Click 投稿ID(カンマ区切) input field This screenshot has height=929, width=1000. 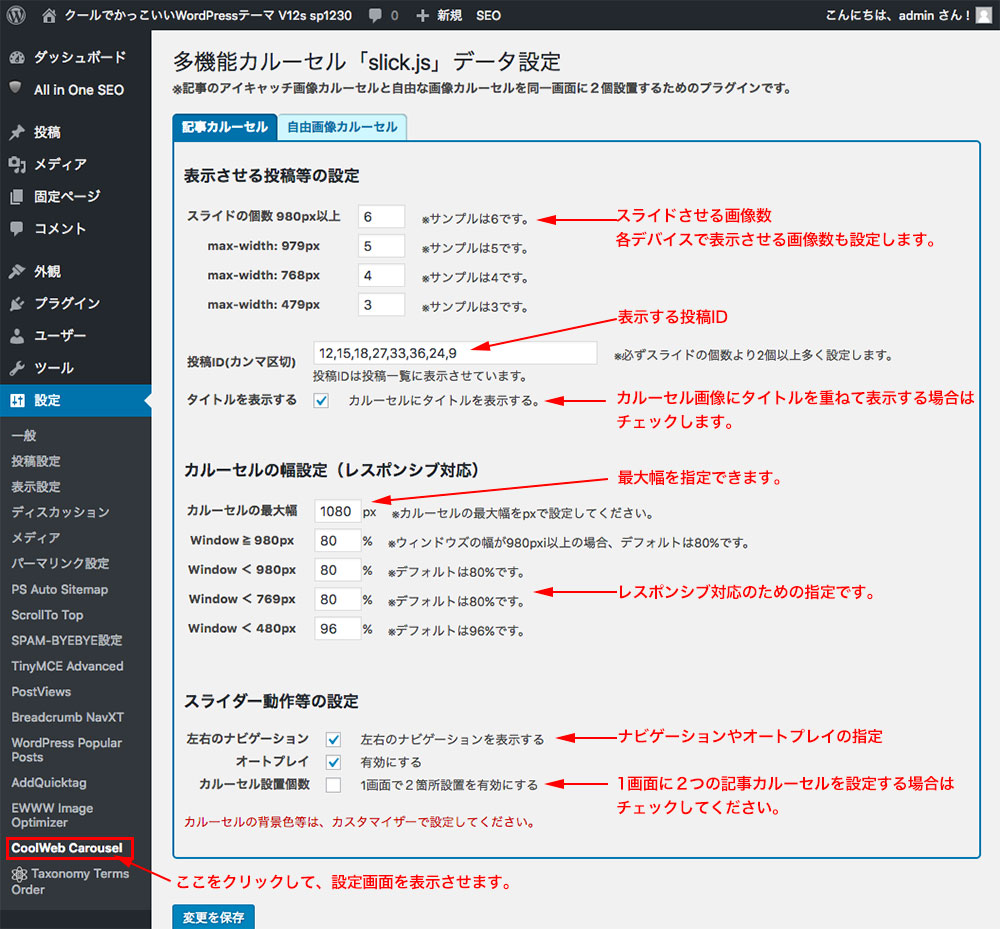(455, 353)
